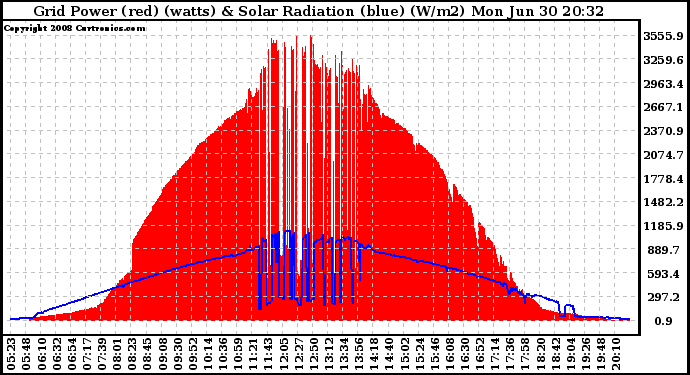
Task: Click the 13:12 time label
Action: [328, 354]
